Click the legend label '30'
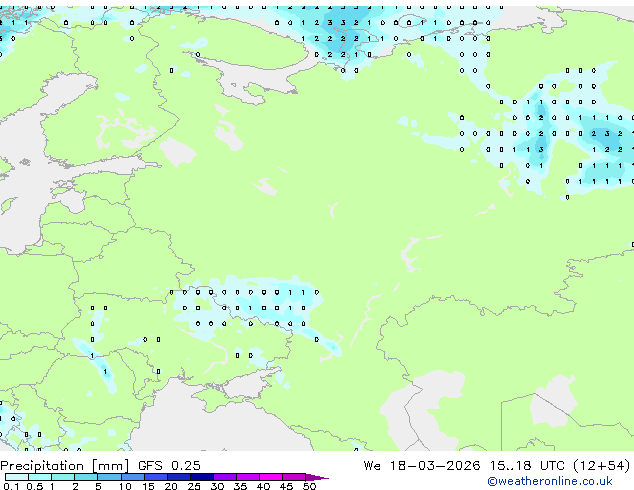The width and height of the screenshot is (634, 490). pyautogui.click(x=217, y=486)
